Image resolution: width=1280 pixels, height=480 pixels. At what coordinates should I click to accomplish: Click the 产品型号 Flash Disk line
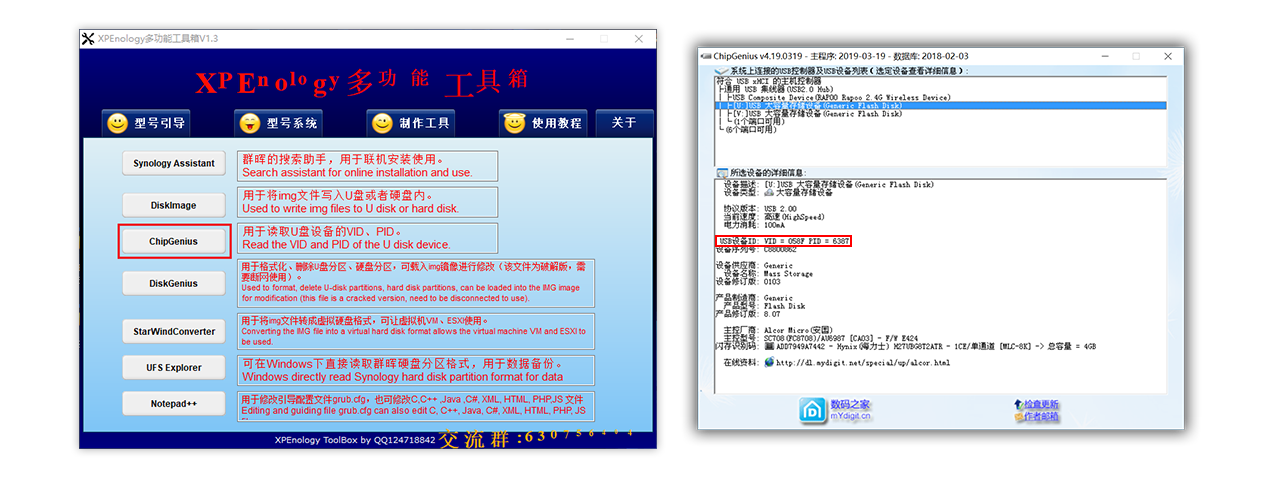click(x=764, y=305)
